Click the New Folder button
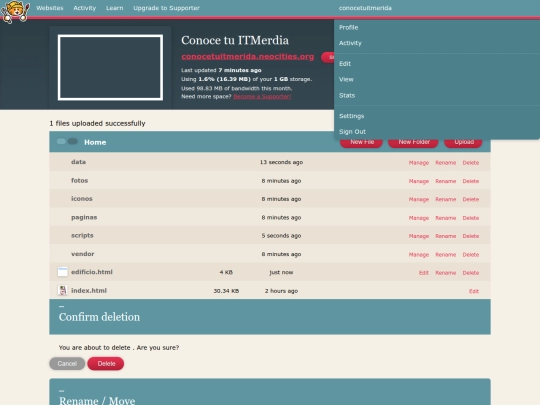 pyautogui.click(x=414, y=142)
